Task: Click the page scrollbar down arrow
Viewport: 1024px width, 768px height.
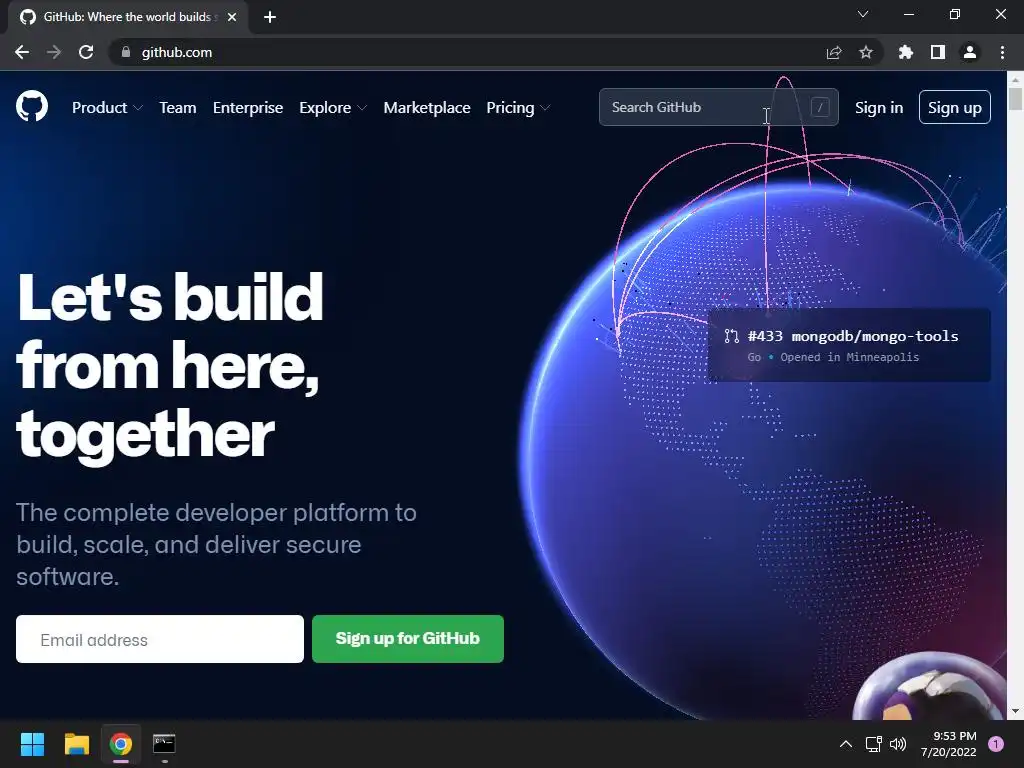Action: 1015,711
